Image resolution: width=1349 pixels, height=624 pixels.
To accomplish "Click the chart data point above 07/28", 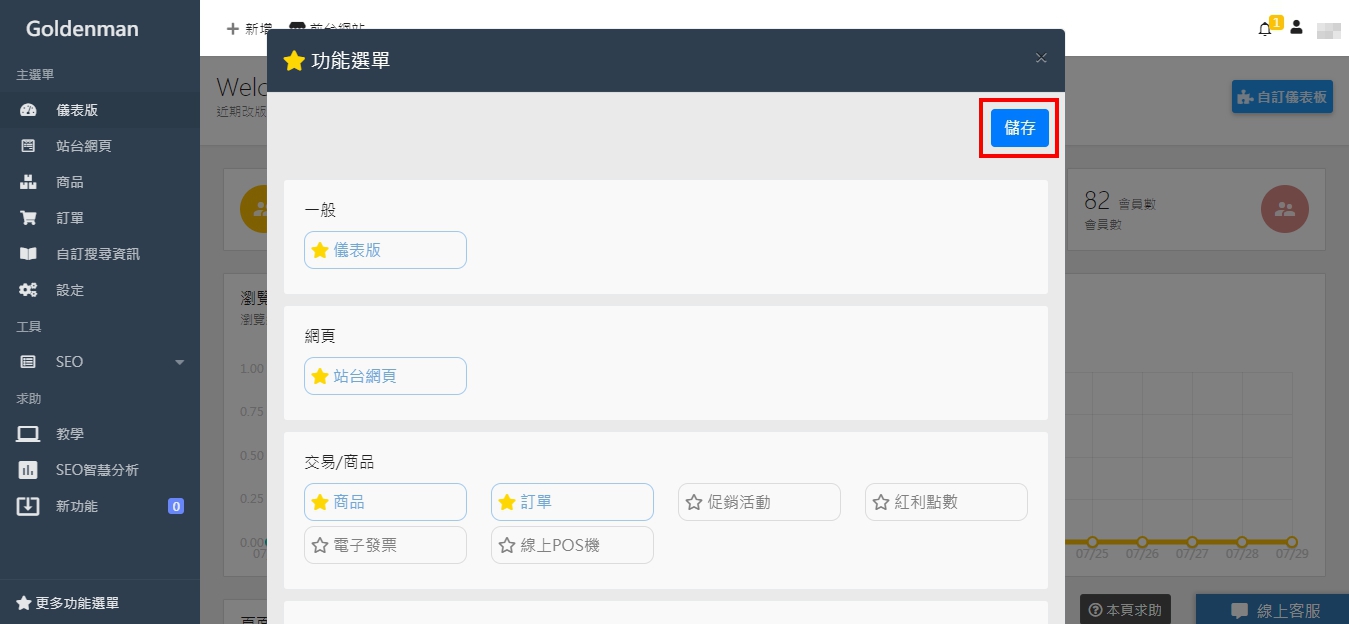I will (x=1242, y=542).
